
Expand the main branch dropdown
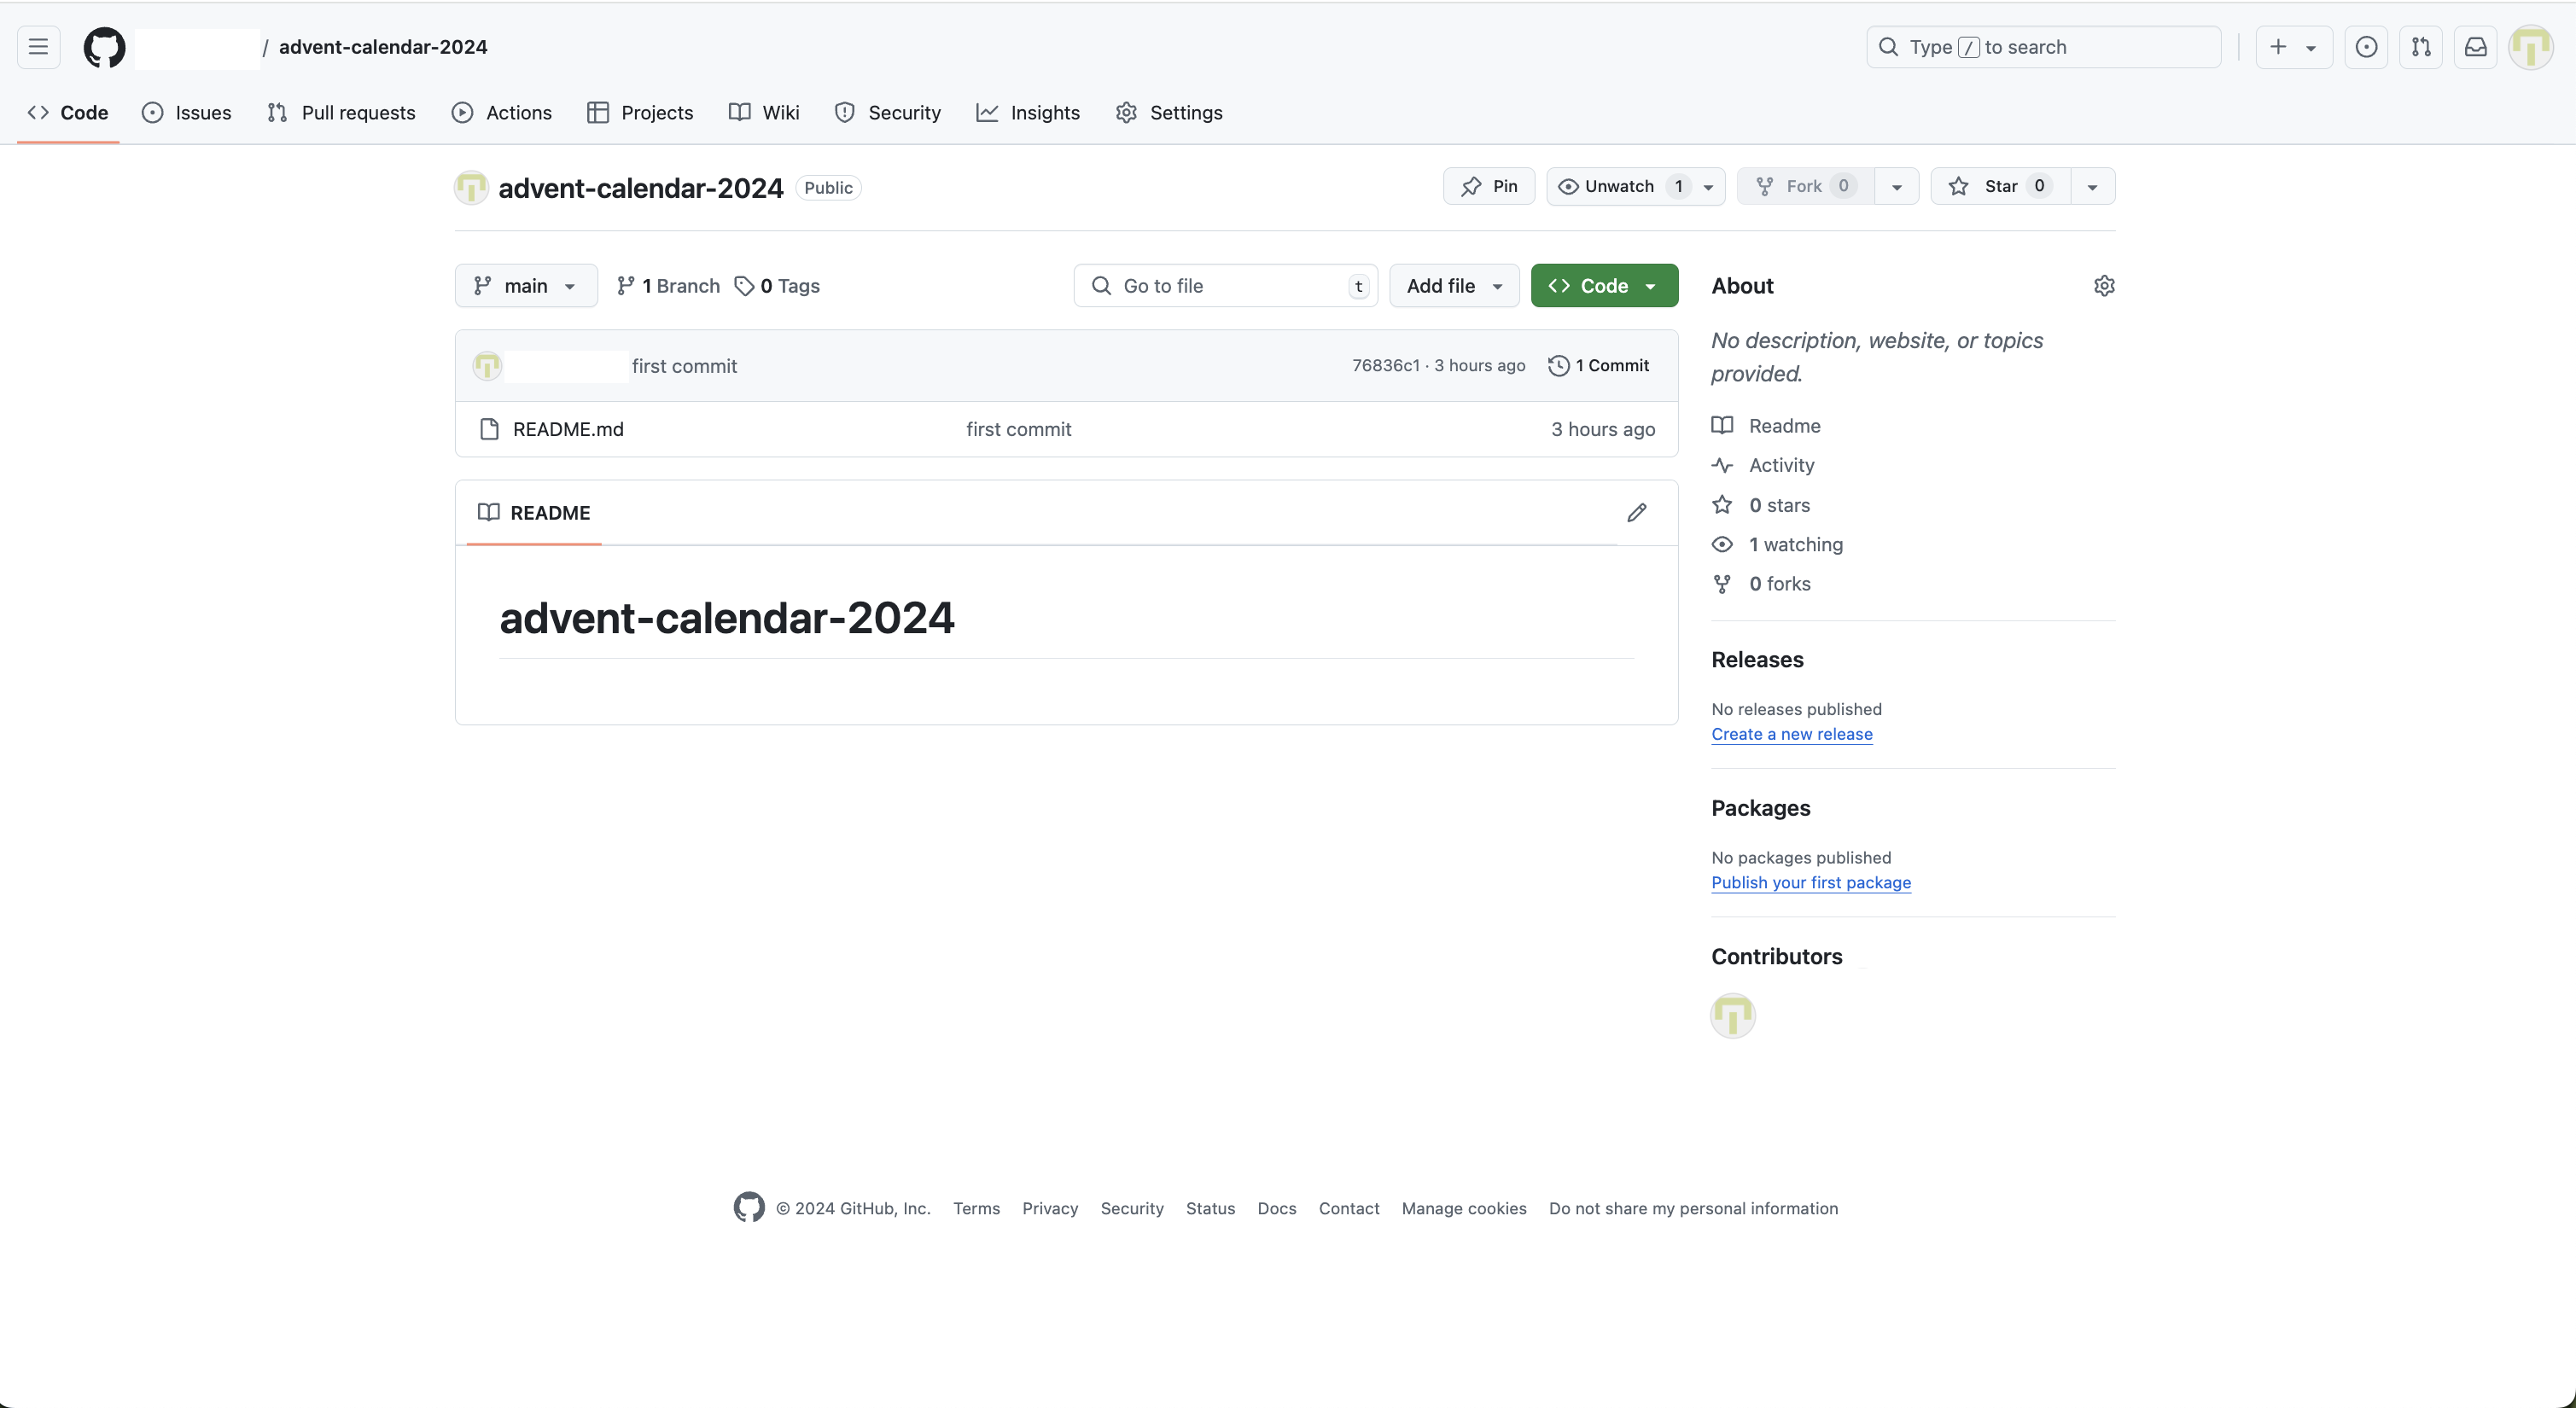pyautogui.click(x=526, y=286)
